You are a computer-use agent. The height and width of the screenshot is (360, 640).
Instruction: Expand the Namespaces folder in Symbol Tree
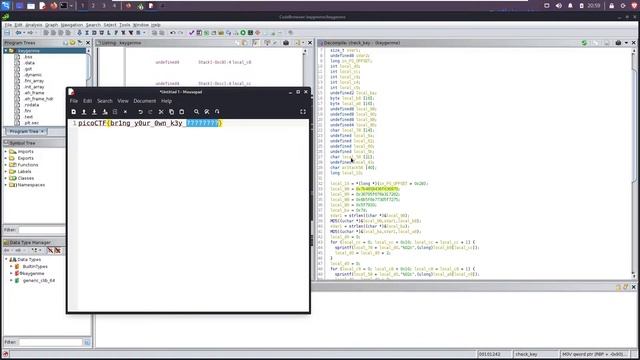point(6,185)
